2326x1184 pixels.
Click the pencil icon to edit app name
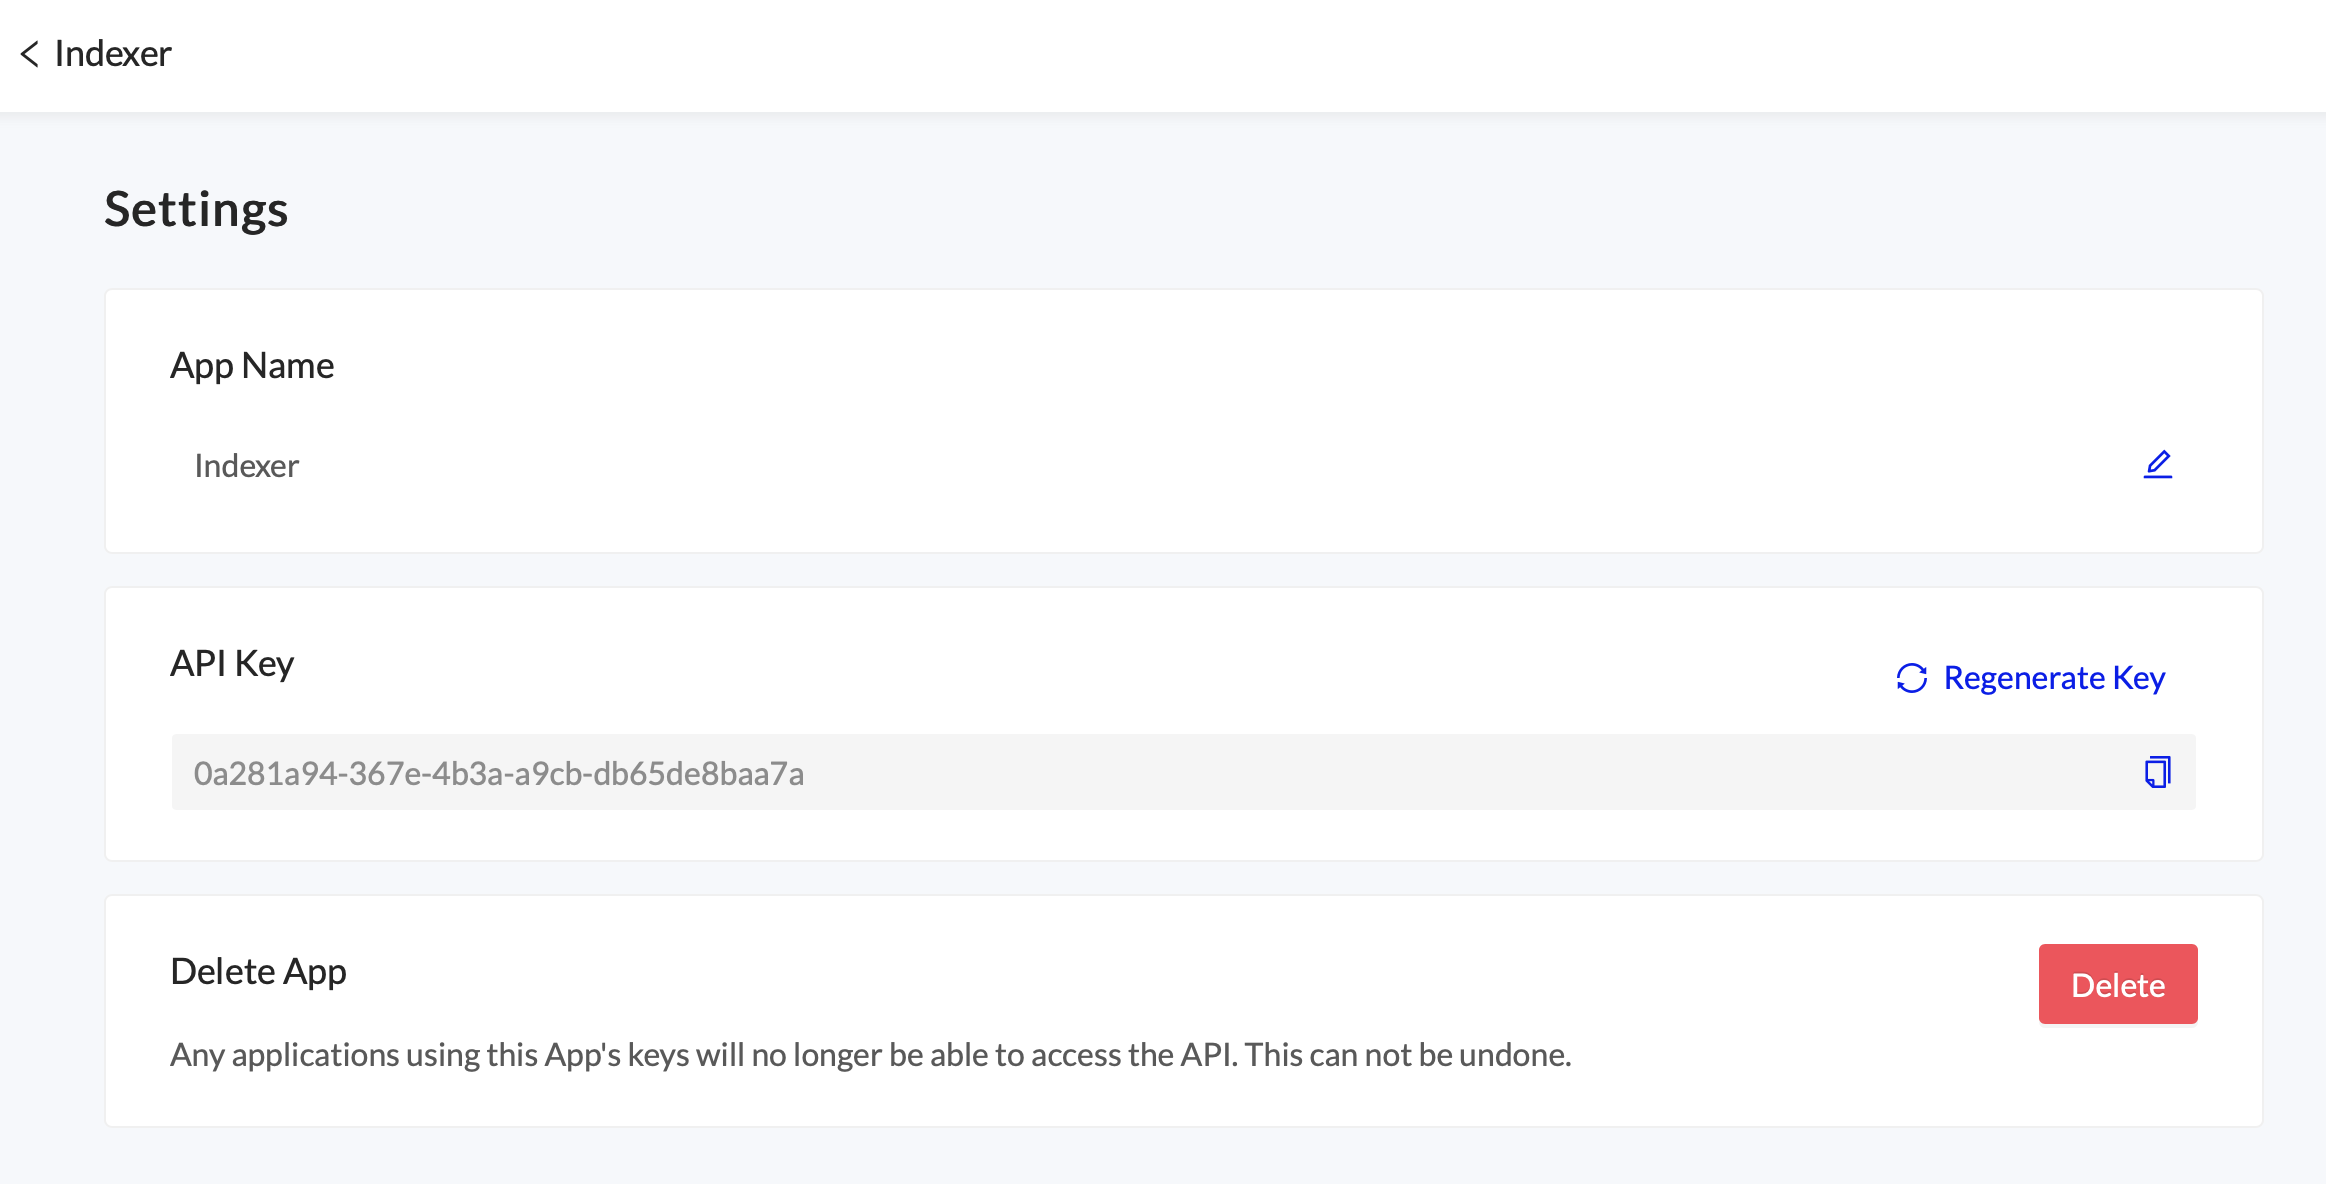[2157, 464]
